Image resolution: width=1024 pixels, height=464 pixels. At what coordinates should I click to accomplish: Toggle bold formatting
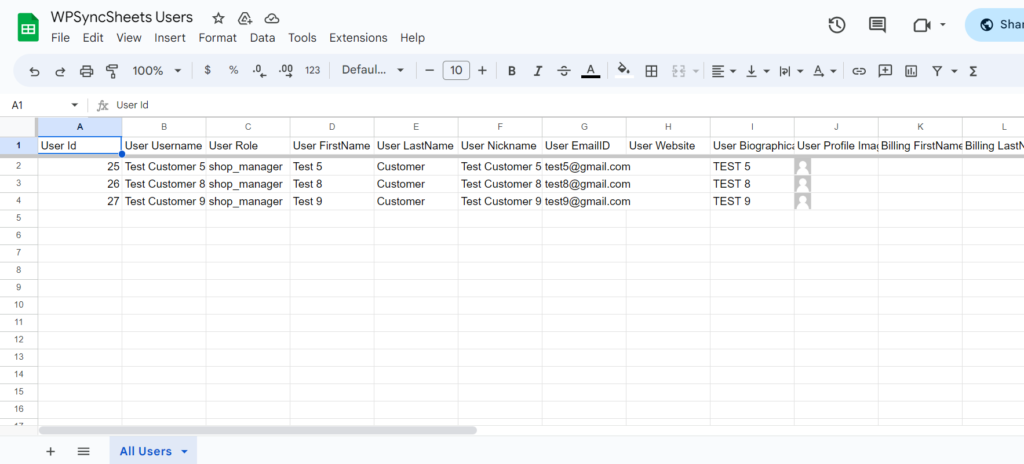coord(512,71)
